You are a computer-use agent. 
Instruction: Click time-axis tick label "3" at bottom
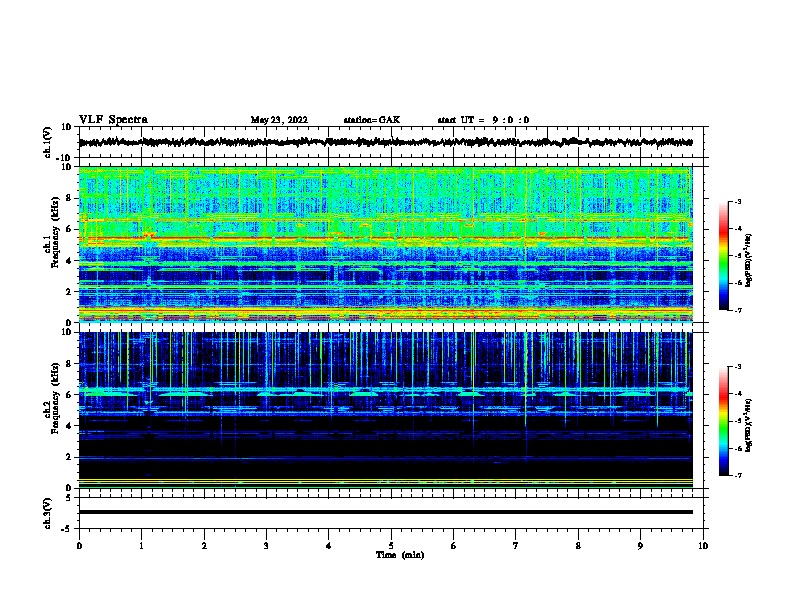click(266, 546)
